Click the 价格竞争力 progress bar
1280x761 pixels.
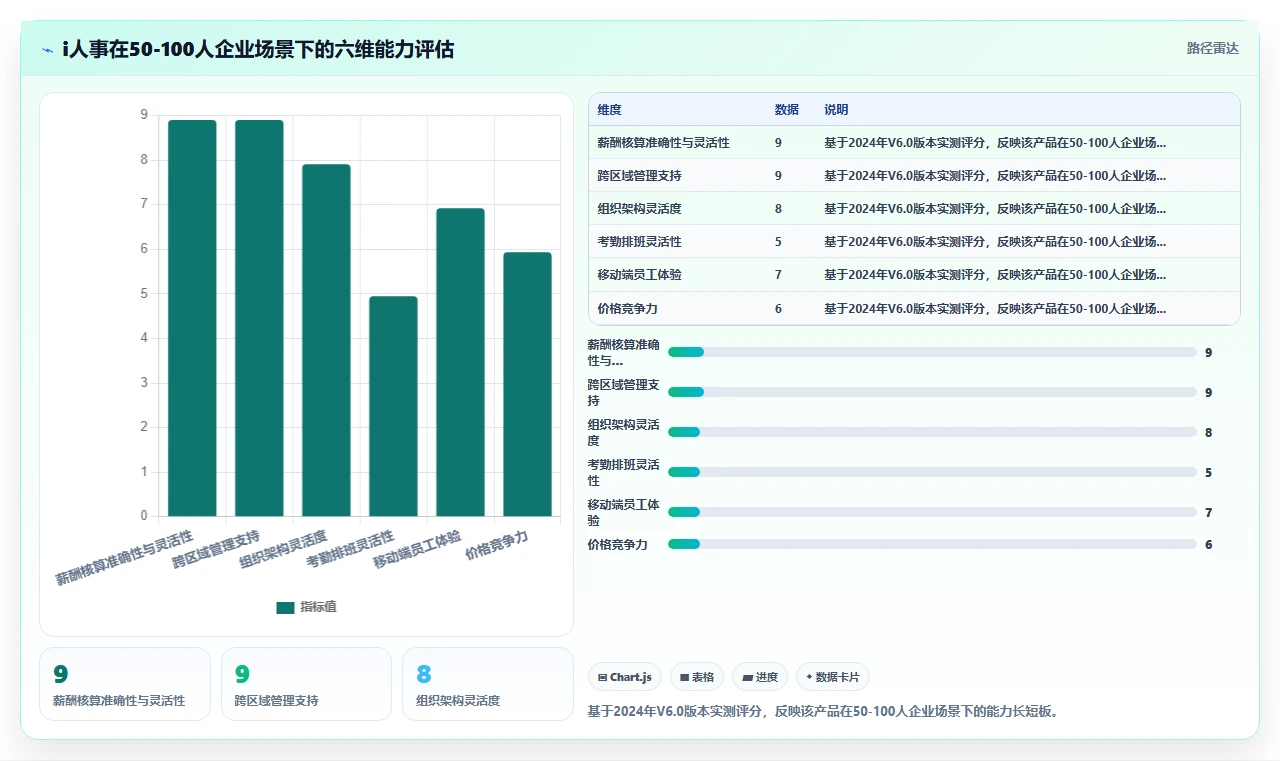[x=932, y=544]
